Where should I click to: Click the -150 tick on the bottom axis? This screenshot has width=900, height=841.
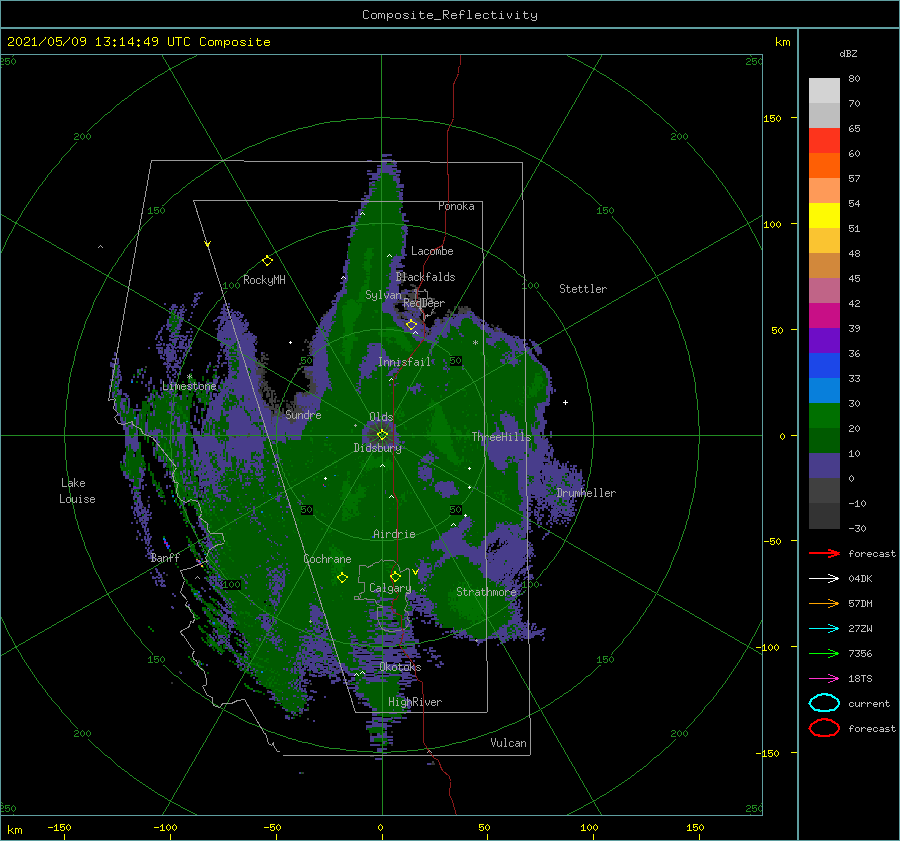pyautogui.click(x=59, y=827)
